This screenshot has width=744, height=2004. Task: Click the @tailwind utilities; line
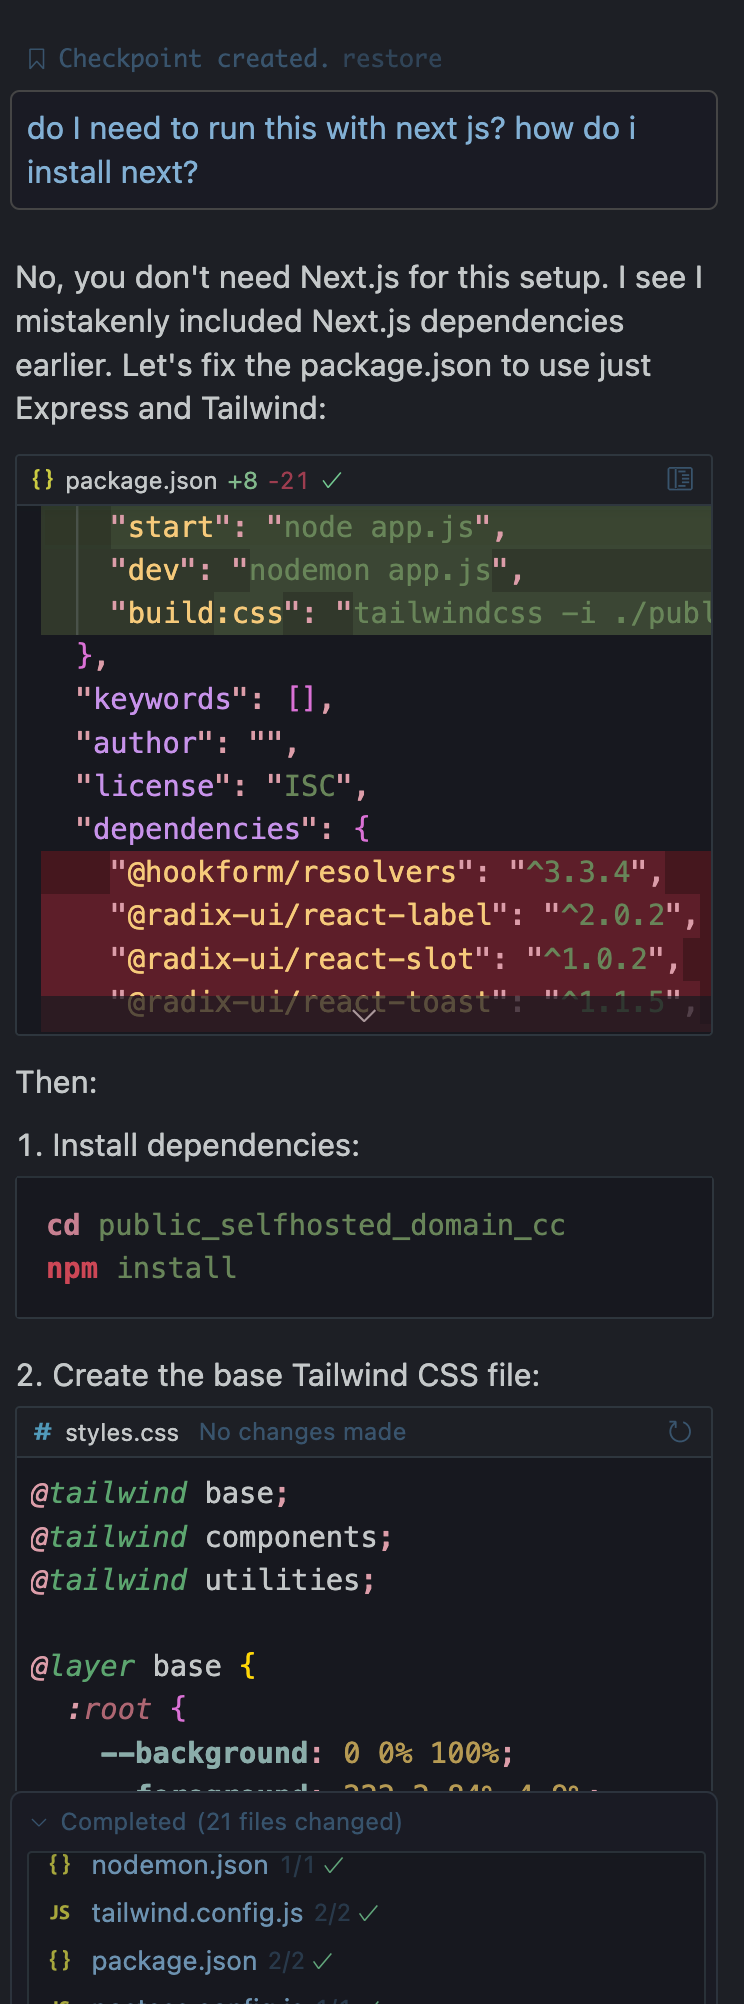tap(203, 1580)
